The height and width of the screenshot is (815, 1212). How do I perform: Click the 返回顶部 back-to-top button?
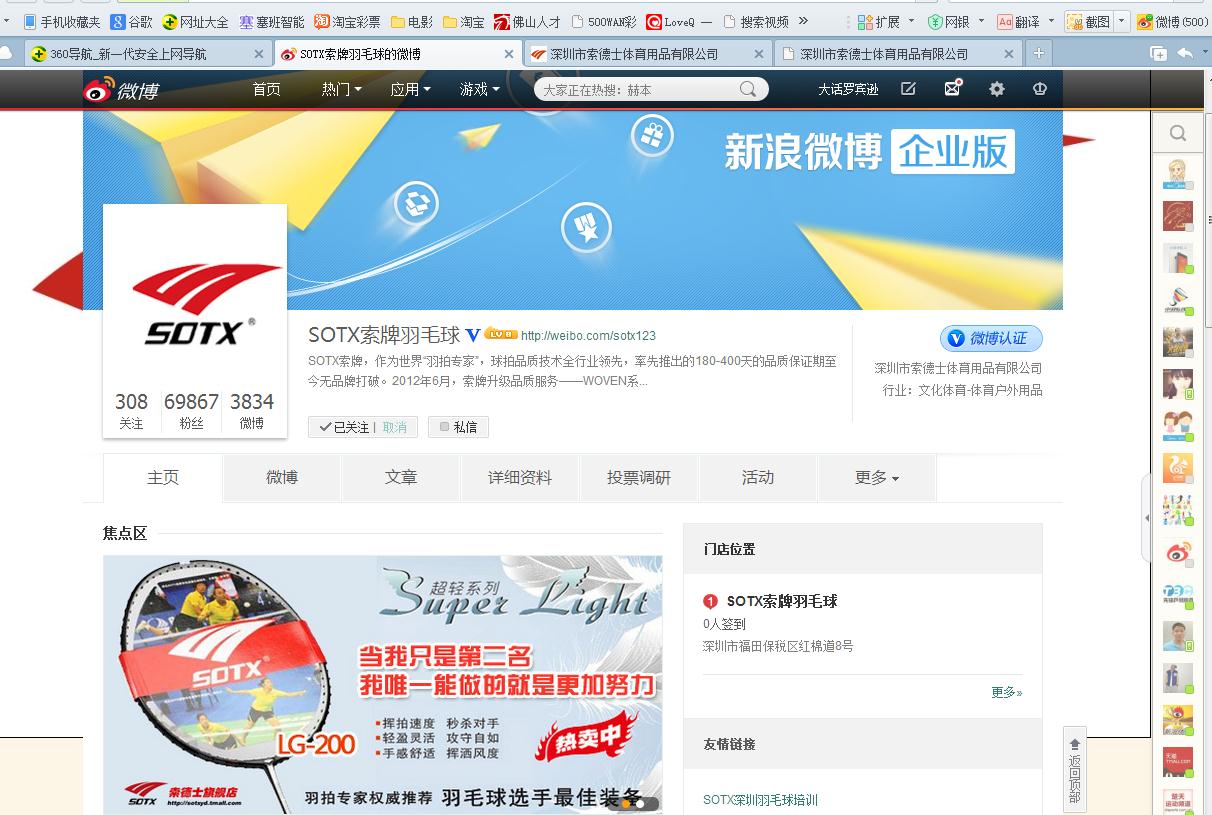click(1075, 771)
